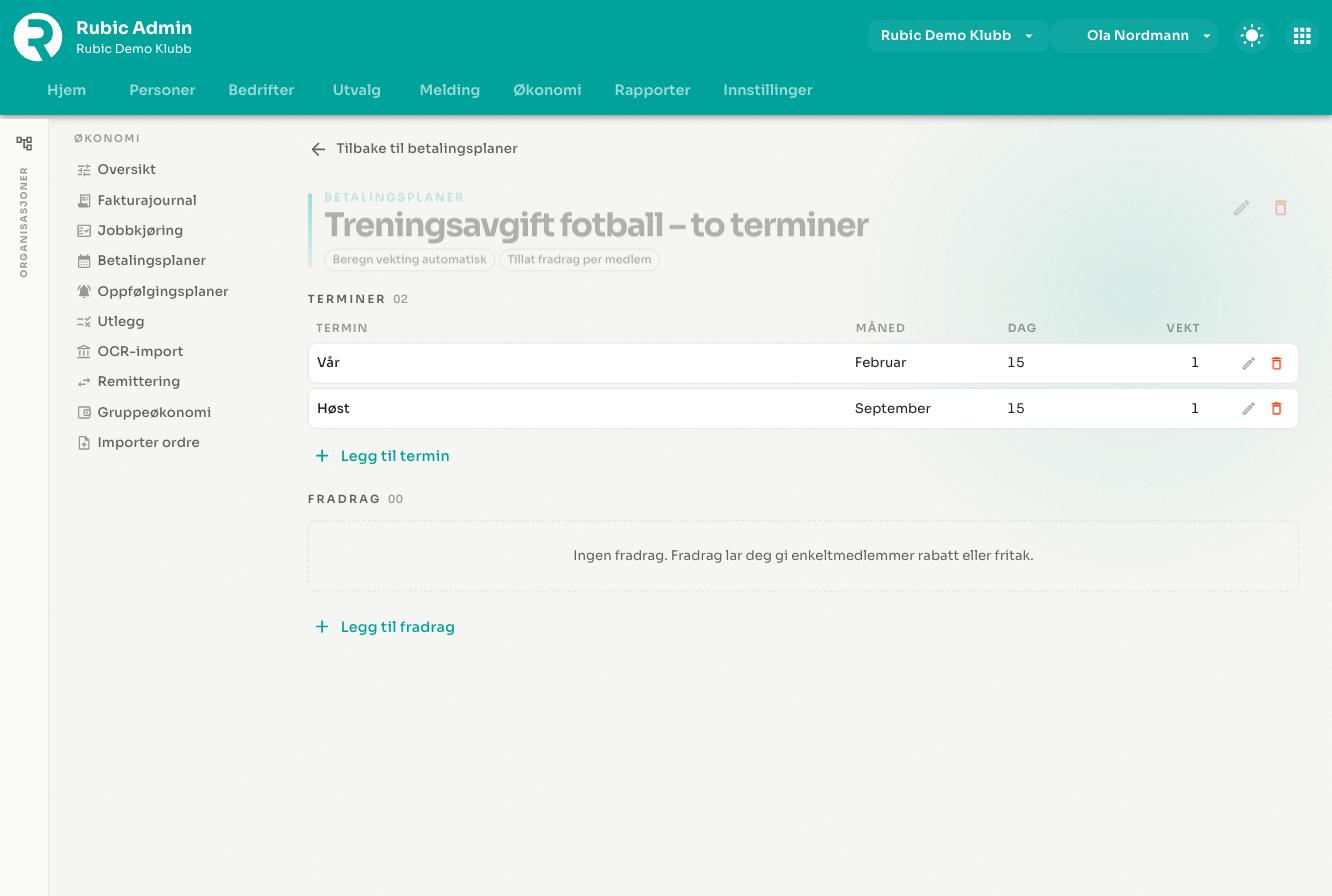Expand the Rubic Demo Klubb dropdown
Viewport: 1332px width, 896px height.
tap(957, 36)
